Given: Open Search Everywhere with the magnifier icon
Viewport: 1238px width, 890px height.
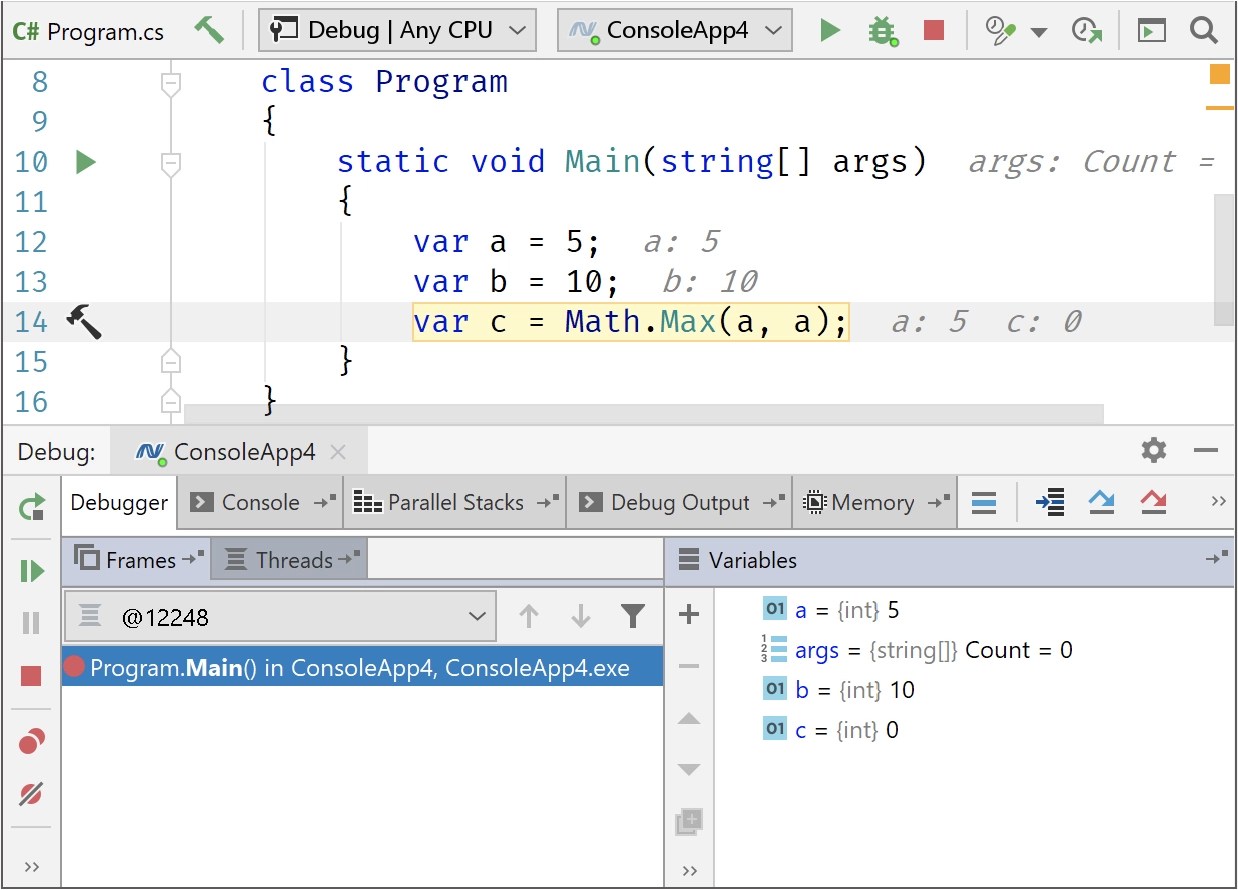Looking at the screenshot, I should coord(1202,30).
